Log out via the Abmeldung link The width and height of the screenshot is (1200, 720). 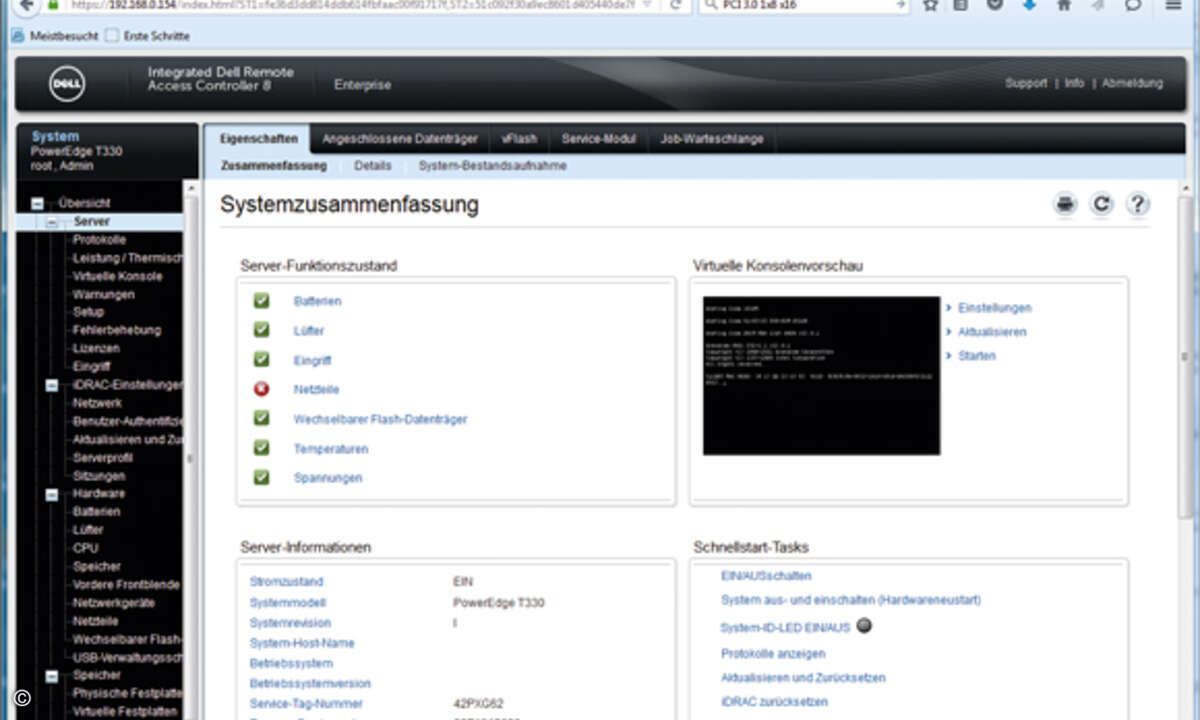(x=1132, y=83)
